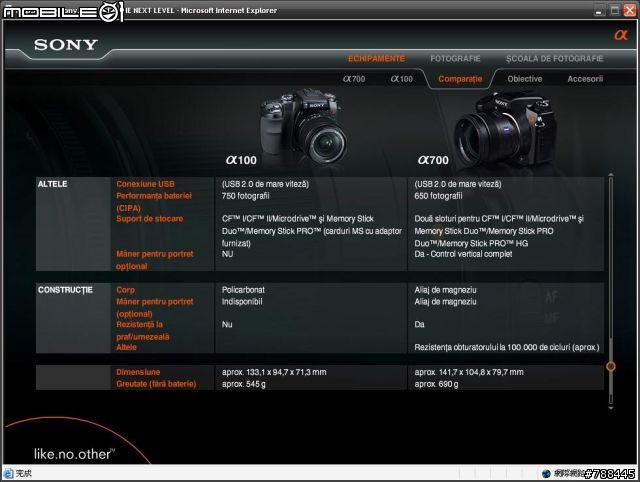Click the scroll down arrow of comparison table
The width and height of the screenshot is (640, 482).
click(611, 407)
